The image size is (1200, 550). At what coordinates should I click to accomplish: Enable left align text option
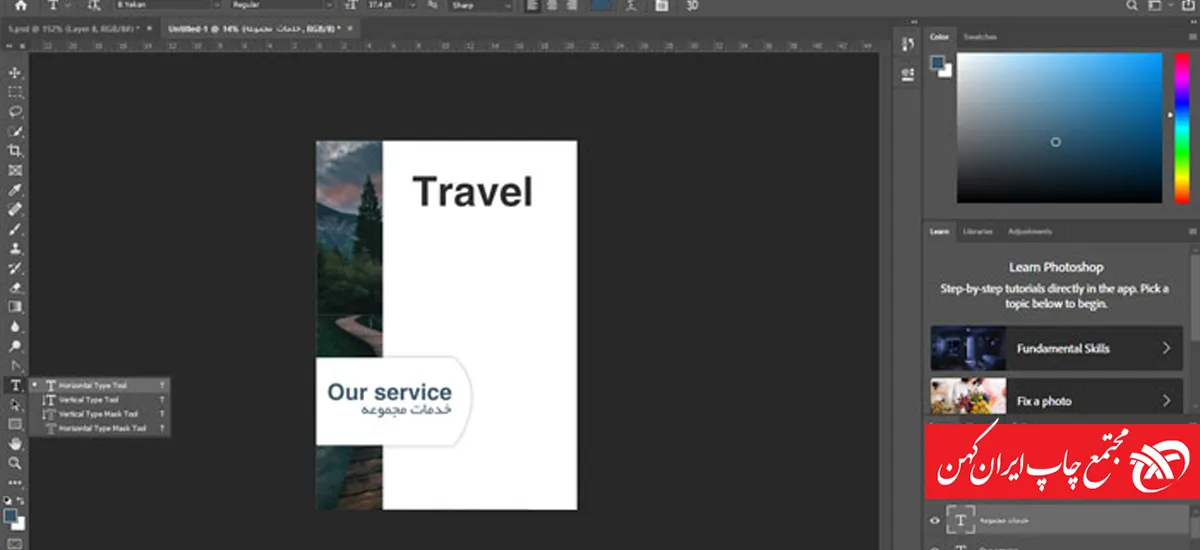[x=532, y=6]
